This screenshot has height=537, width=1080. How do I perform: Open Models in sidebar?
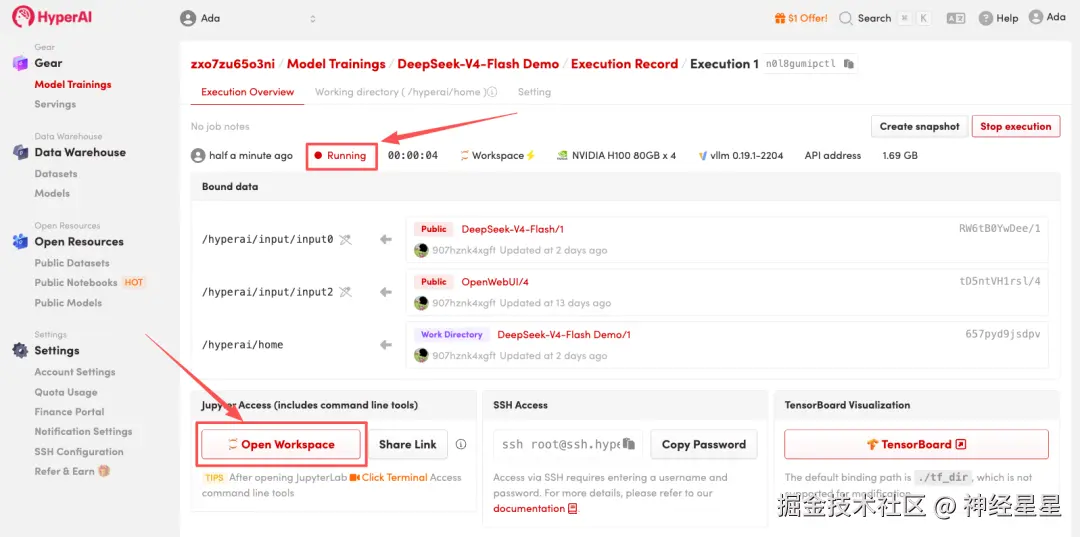pyautogui.click(x=52, y=193)
